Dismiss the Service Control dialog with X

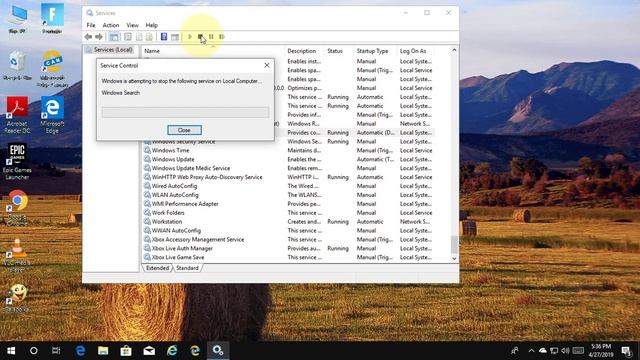(x=267, y=65)
